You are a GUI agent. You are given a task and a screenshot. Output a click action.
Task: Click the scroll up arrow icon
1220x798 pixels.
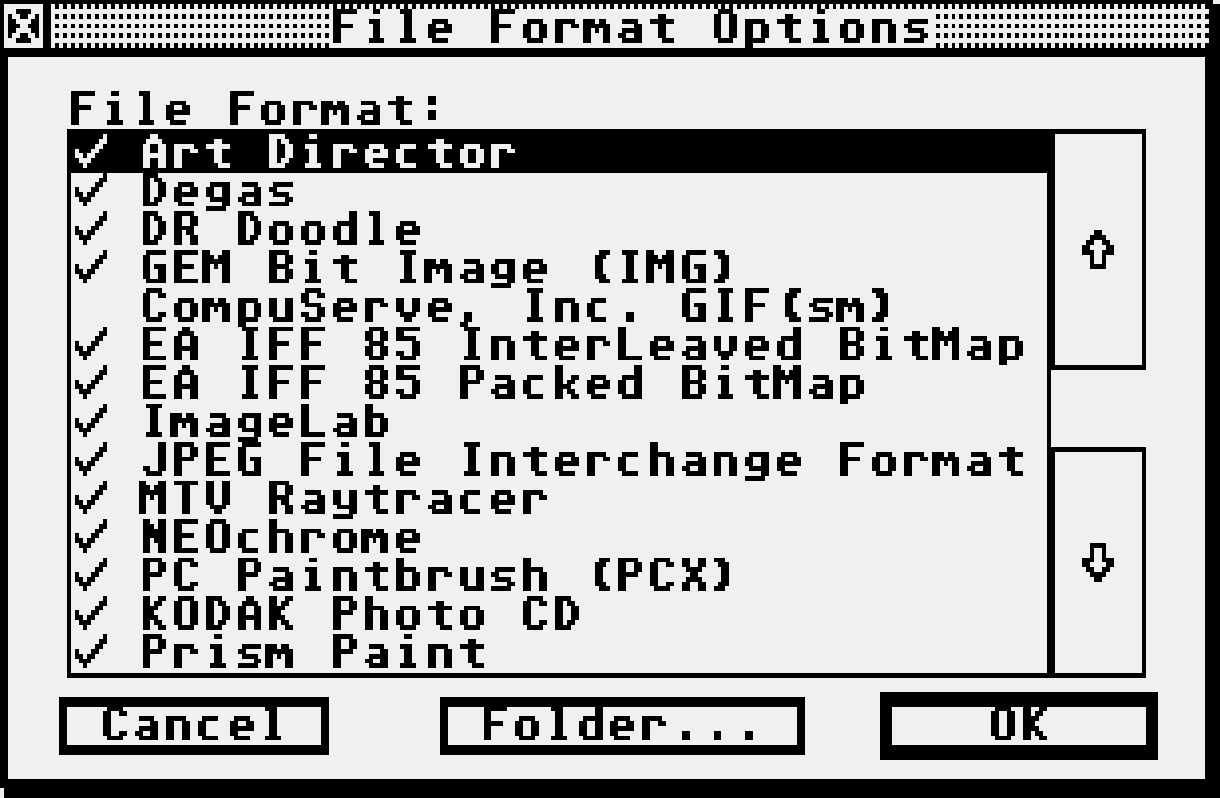coord(1099,249)
